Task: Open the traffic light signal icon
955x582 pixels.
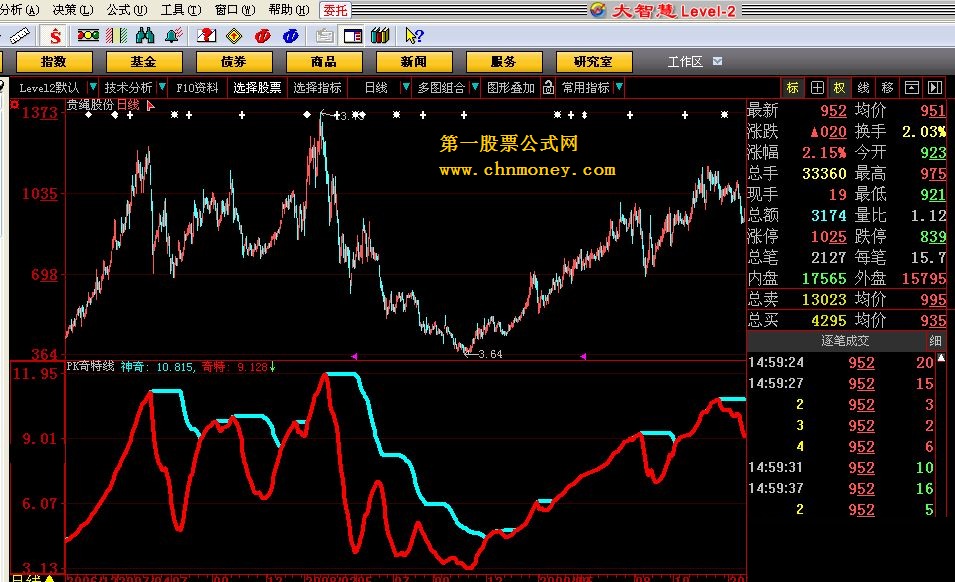Action: click(x=88, y=36)
